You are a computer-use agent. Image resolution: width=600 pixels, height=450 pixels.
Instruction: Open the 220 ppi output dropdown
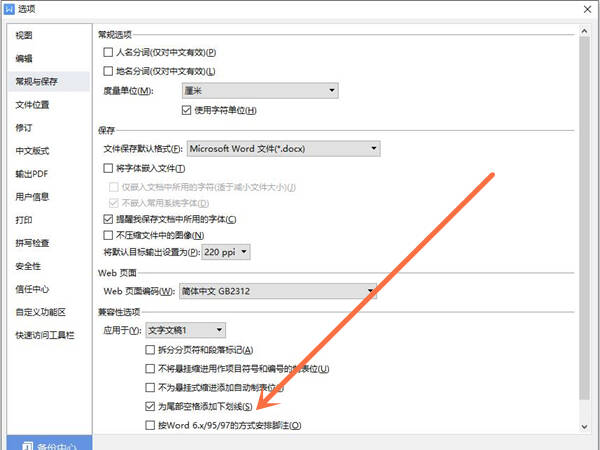pyautogui.click(x=226, y=252)
